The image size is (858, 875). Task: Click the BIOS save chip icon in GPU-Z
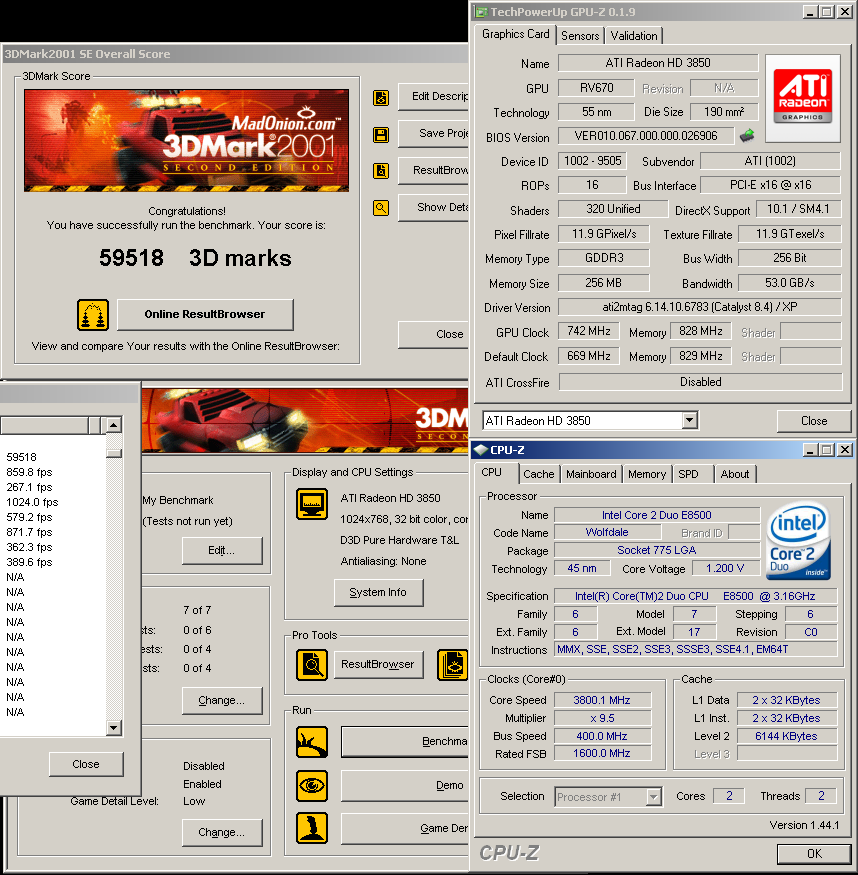pyautogui.click(x=747, y=135)
